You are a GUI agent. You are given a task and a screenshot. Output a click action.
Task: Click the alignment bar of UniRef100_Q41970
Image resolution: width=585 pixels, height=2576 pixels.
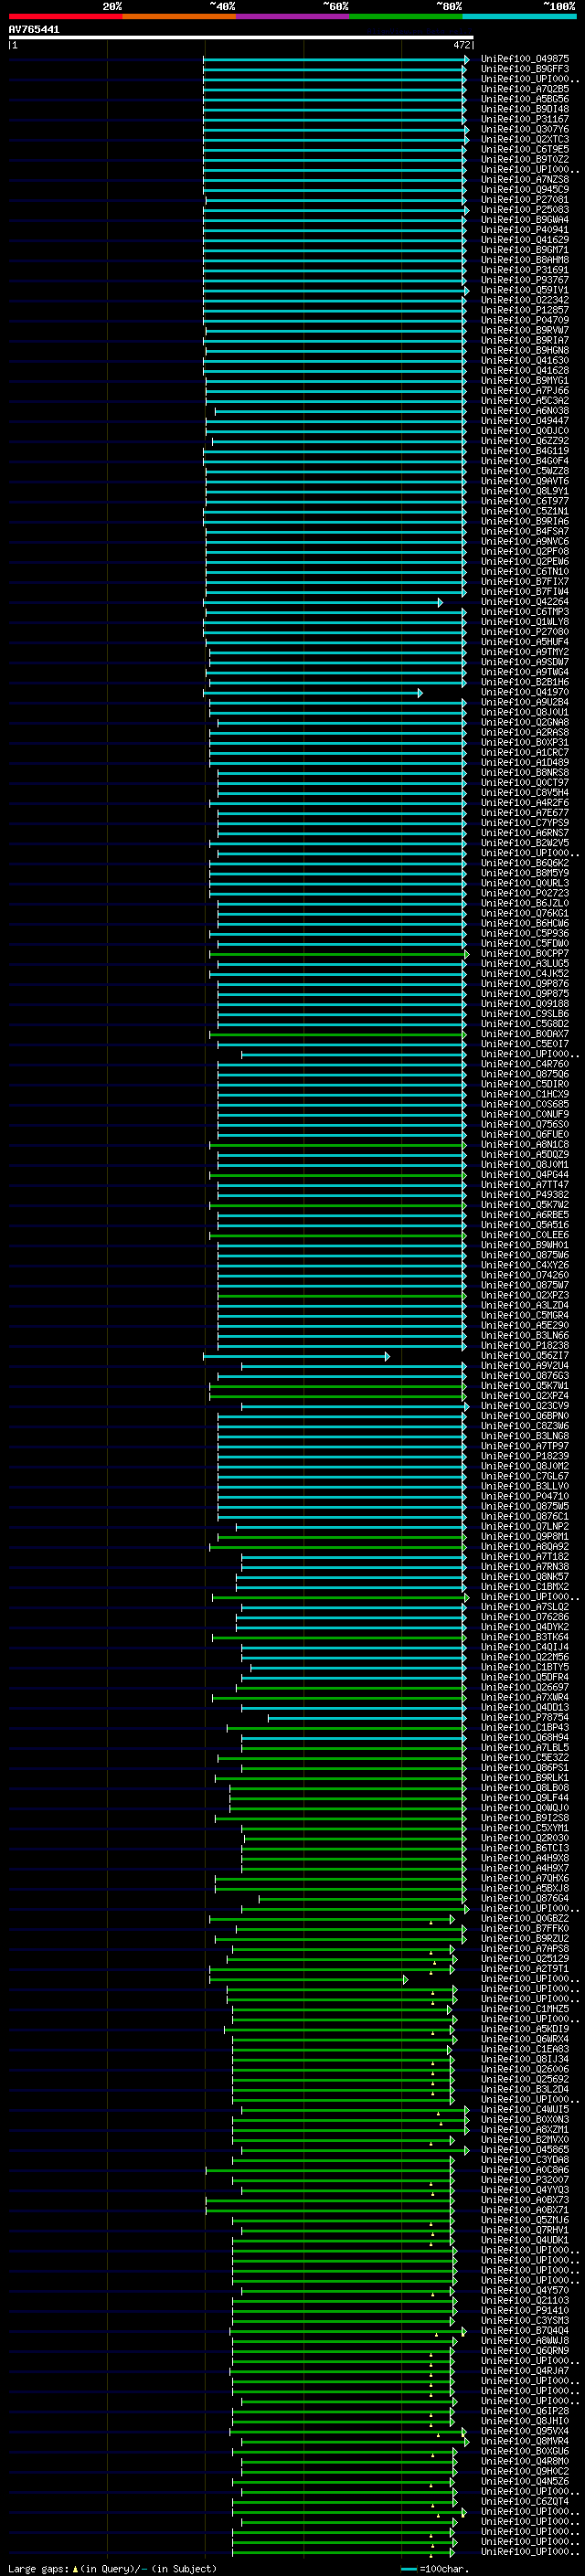[313, 692]
